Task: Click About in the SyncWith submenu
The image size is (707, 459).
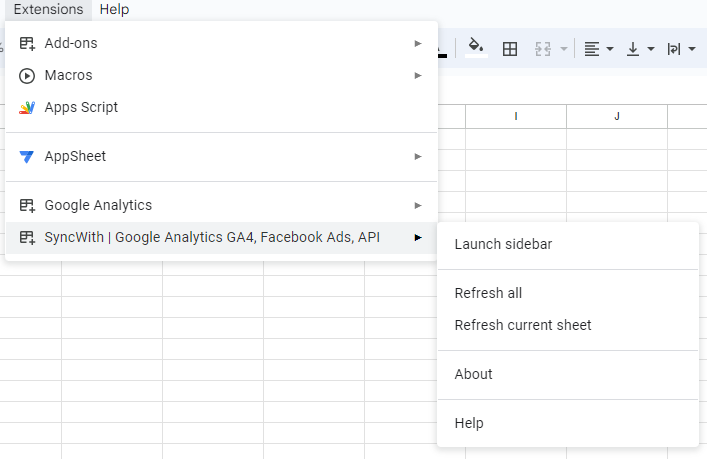Action: coord(473,374)
